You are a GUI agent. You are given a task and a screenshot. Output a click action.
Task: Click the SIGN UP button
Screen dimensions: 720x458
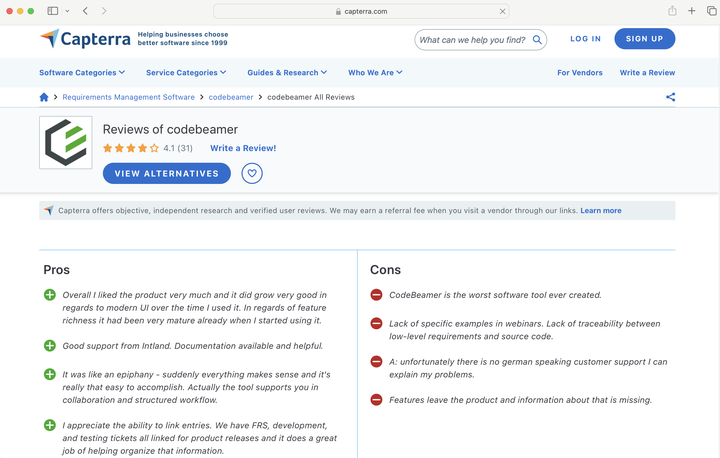tap(645, 39)
